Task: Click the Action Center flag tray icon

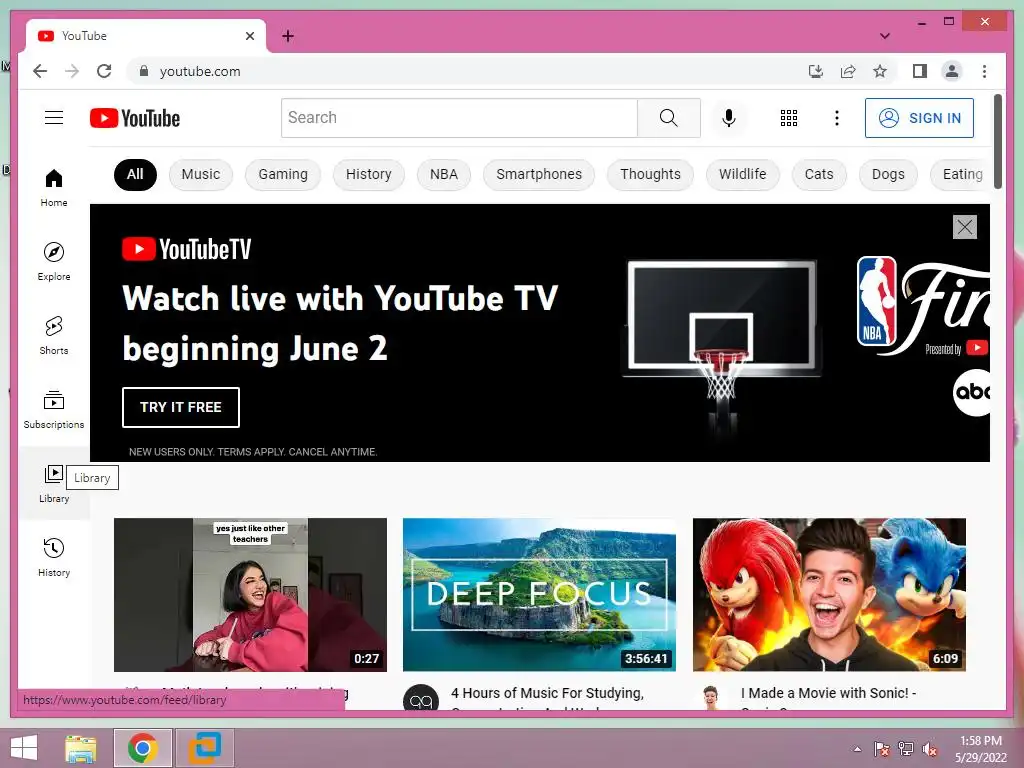Action: [x=881, y=749]
